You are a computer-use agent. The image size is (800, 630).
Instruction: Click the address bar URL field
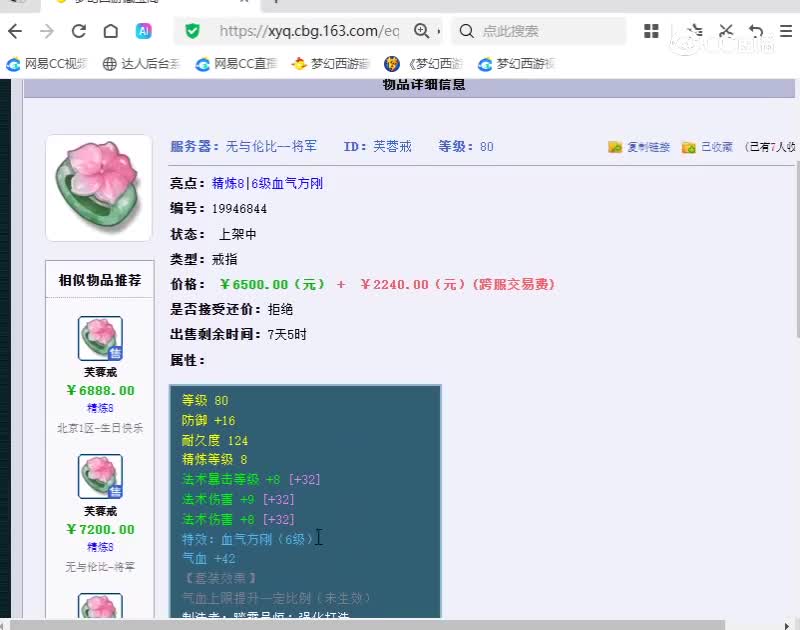[x=309, y=31]
